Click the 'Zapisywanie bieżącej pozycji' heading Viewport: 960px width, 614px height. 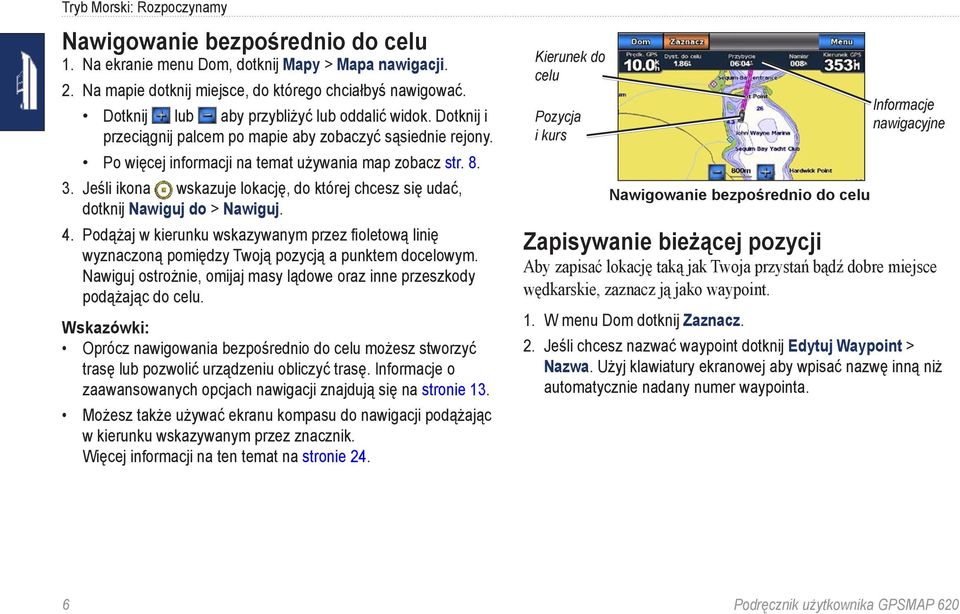[672, 242]
